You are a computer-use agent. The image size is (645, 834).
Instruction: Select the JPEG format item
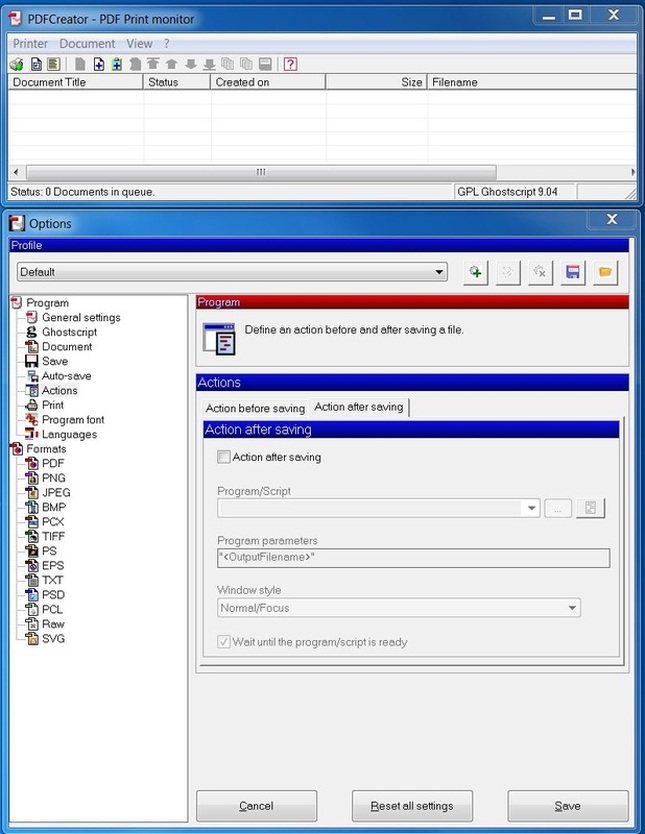click(56, 493)
